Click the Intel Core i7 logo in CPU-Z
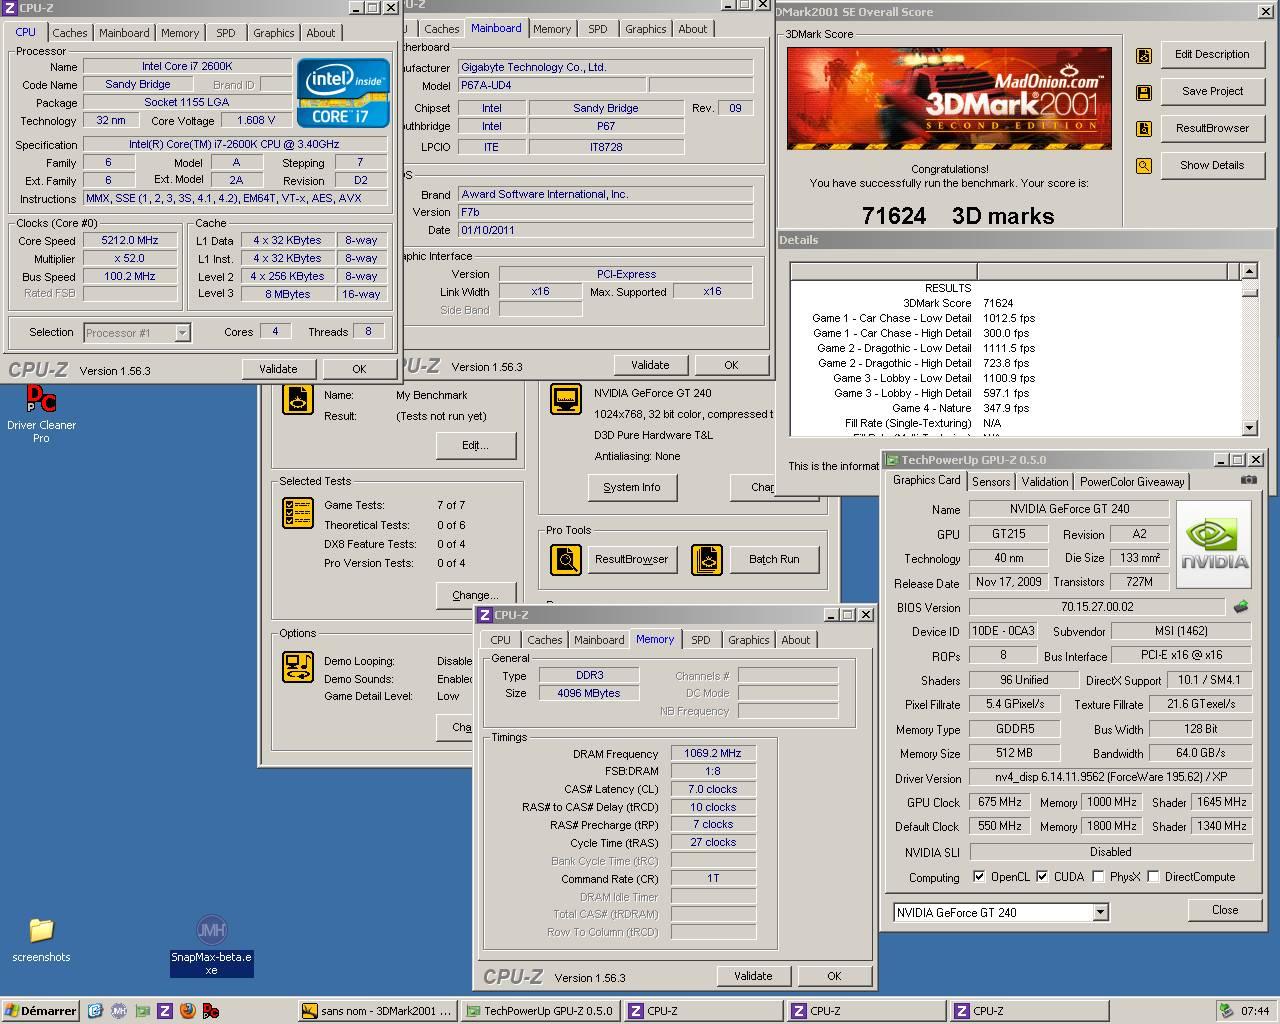The image size is (1280, 1024). click(x=343, y=92)
